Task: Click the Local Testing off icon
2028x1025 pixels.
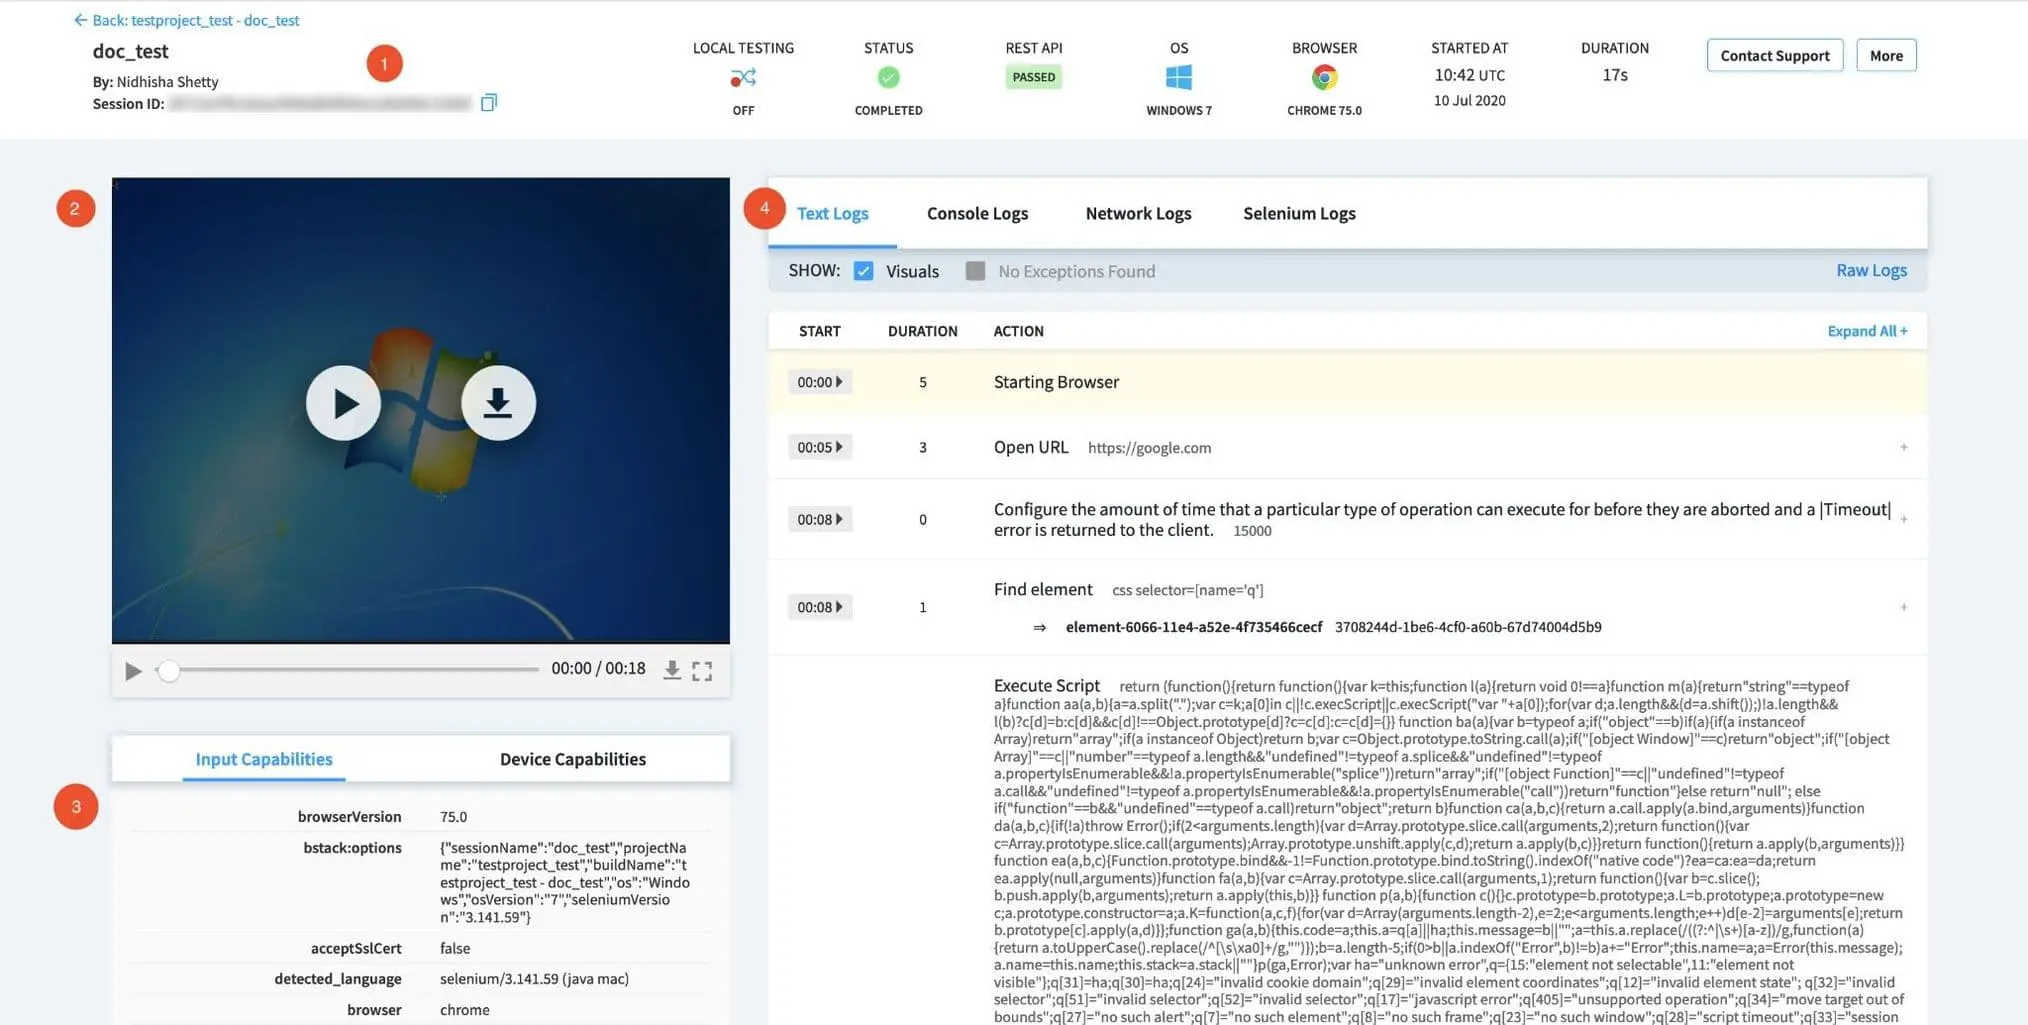Action: pyautogui.click(x=743, y=78)
